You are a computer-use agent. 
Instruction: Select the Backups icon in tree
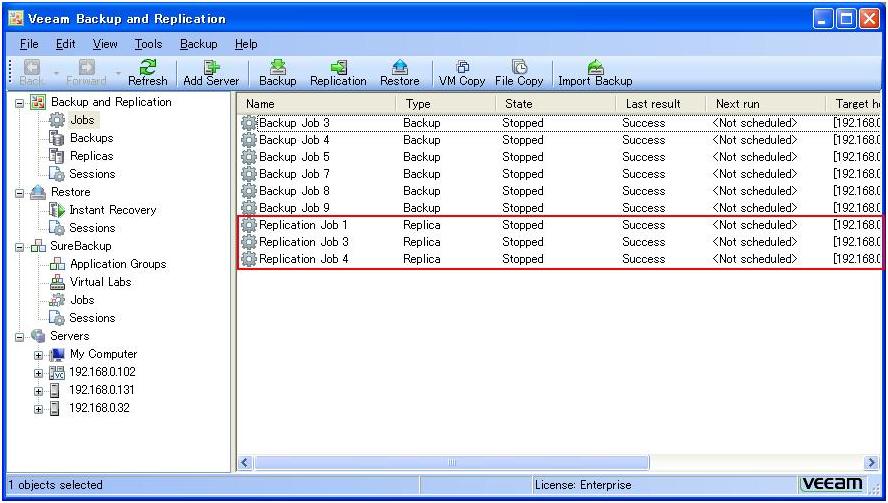click(x=57, y=138)
